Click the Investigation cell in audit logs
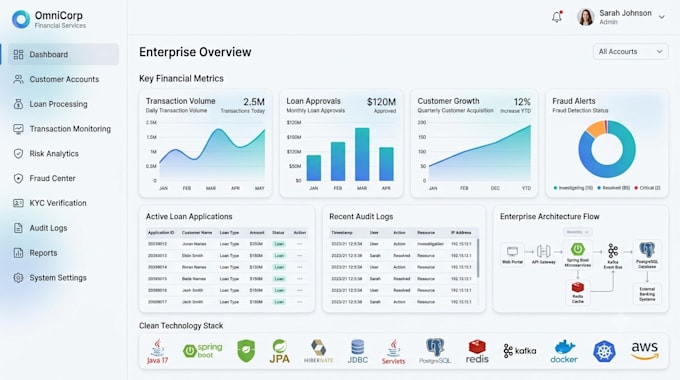 pyautogui.click(x=430, y=244)
